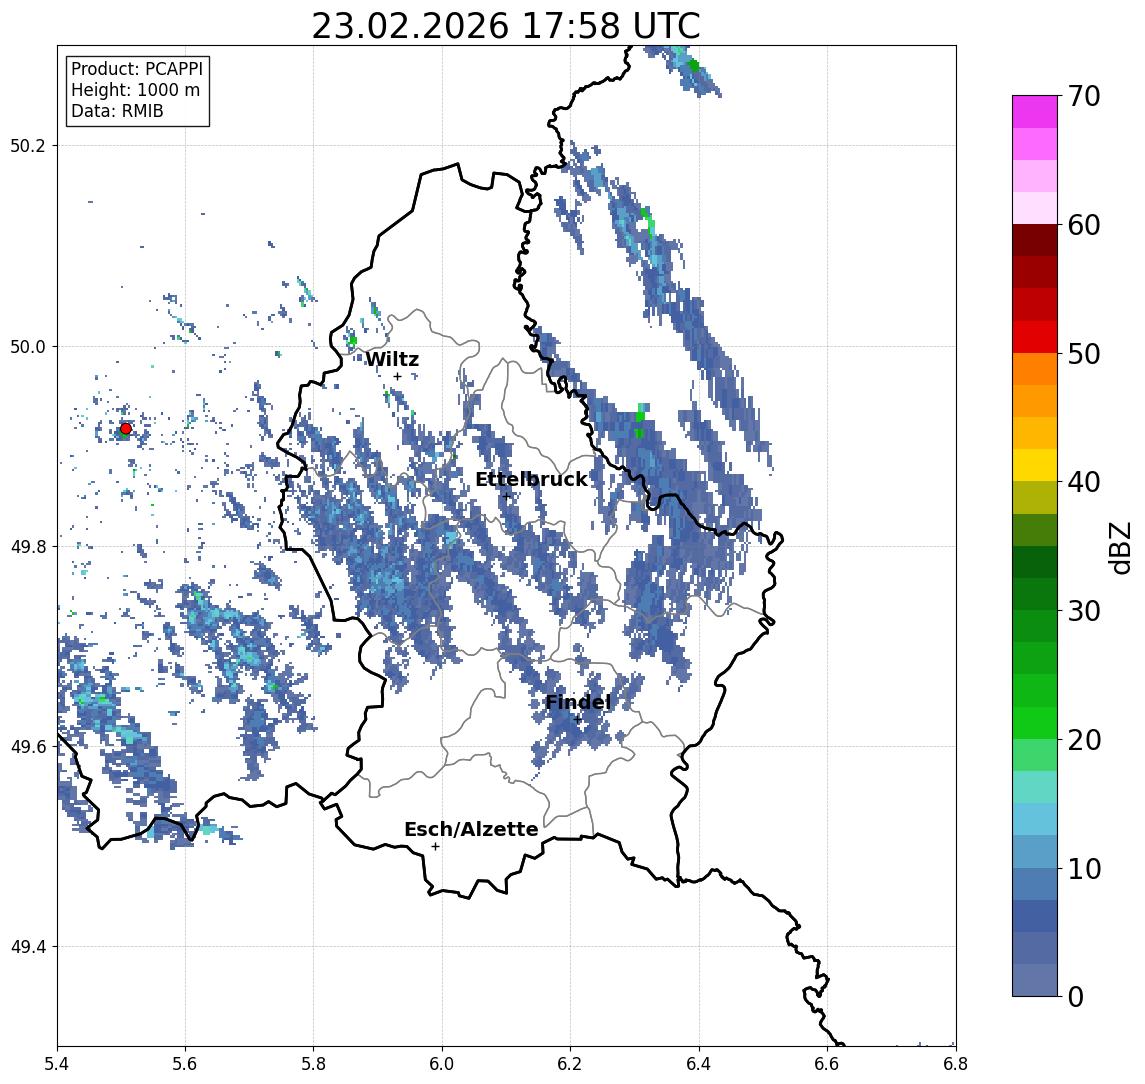Click the longitude 6.6 axis label
This screenshot has height=1084, width=1145.
[827, 1064]
